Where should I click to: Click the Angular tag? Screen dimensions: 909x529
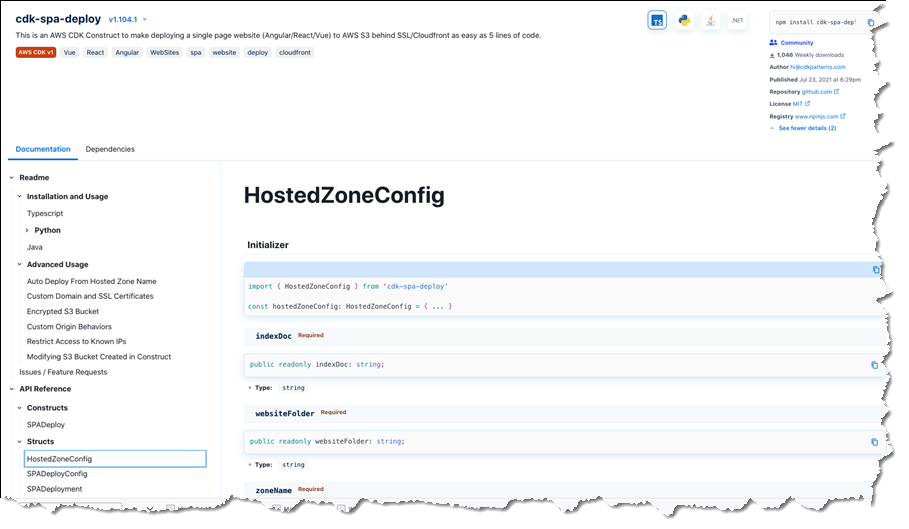(127, 53)
